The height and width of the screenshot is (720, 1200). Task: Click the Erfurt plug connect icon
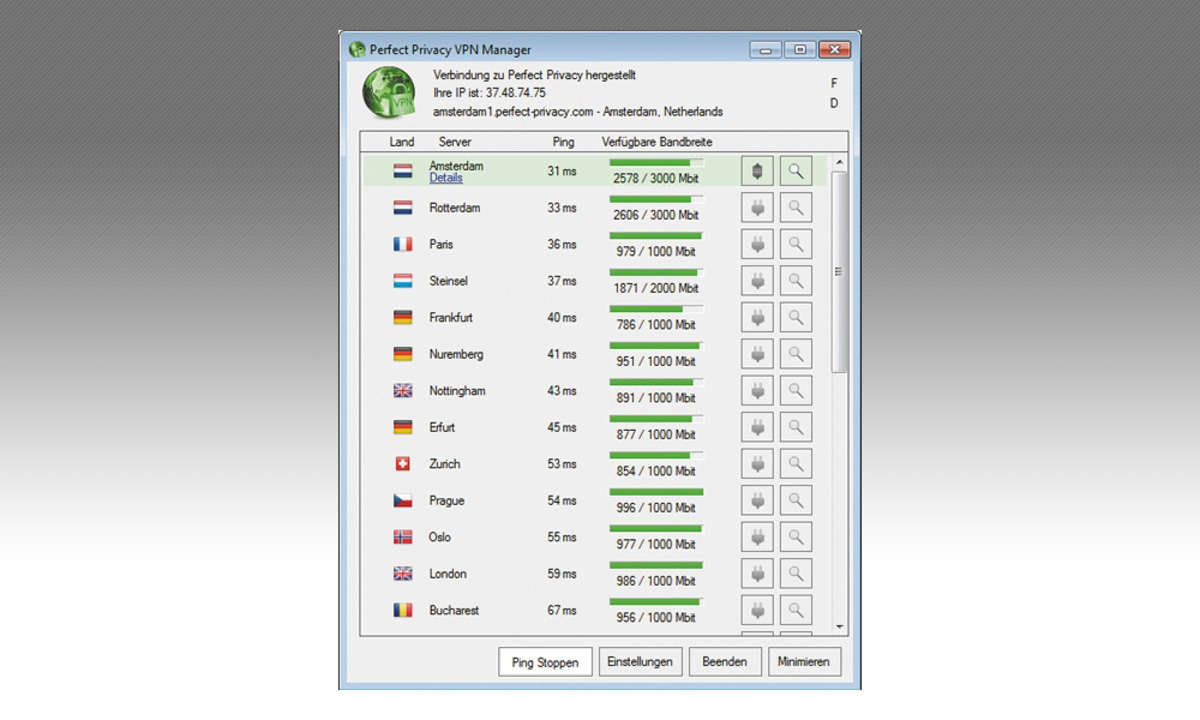click(757, 427)
